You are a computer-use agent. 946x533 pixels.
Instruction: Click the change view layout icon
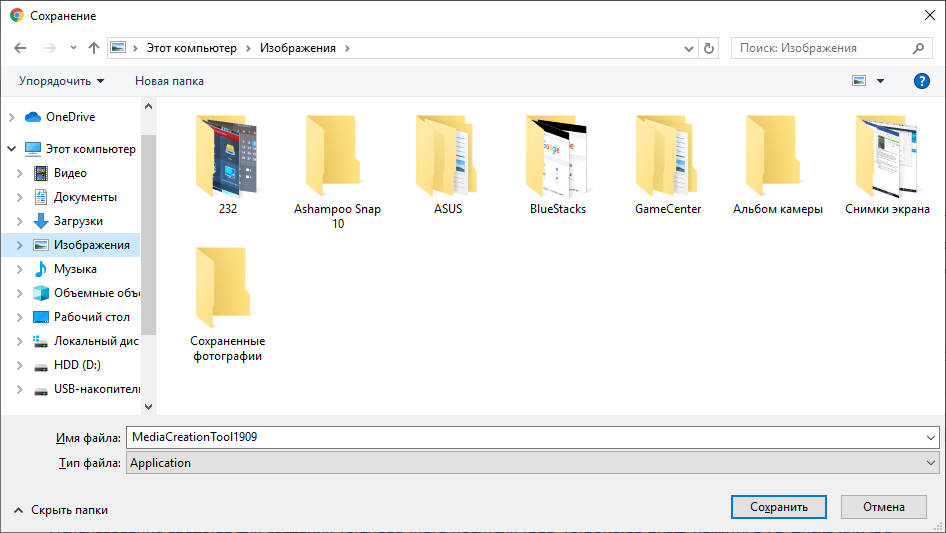point(859,81)
